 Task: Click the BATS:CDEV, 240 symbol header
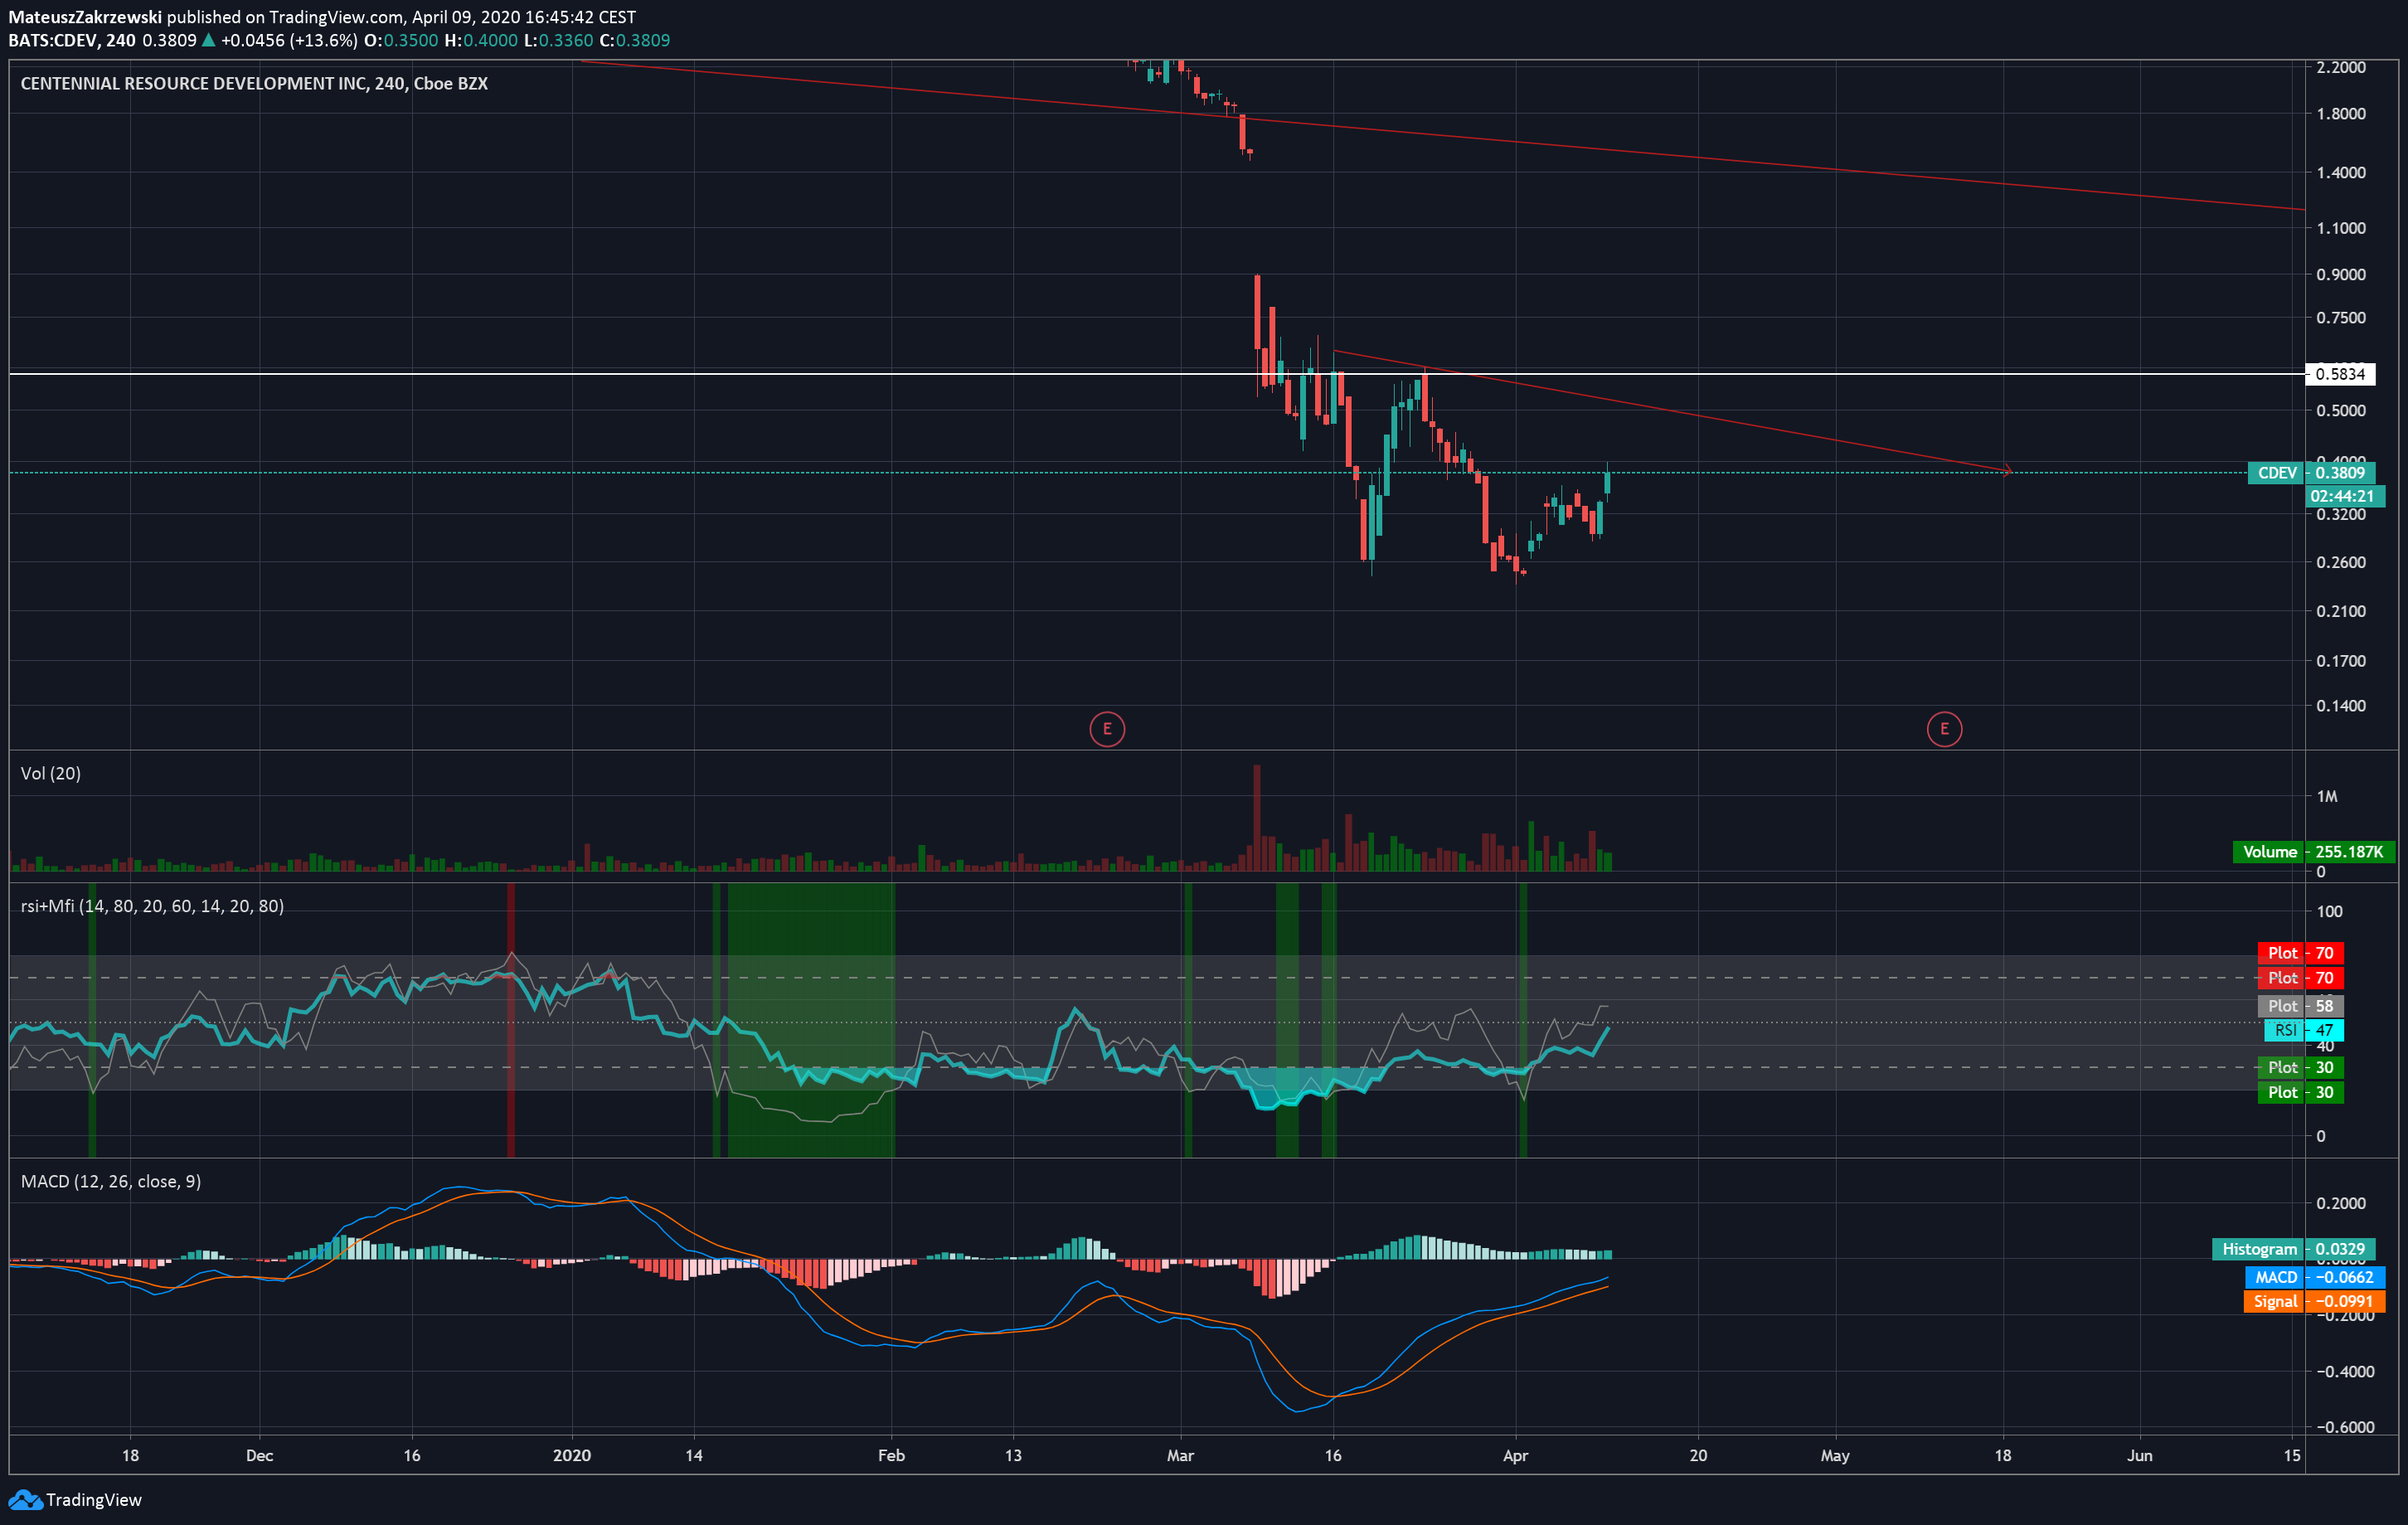pos(72,41)
